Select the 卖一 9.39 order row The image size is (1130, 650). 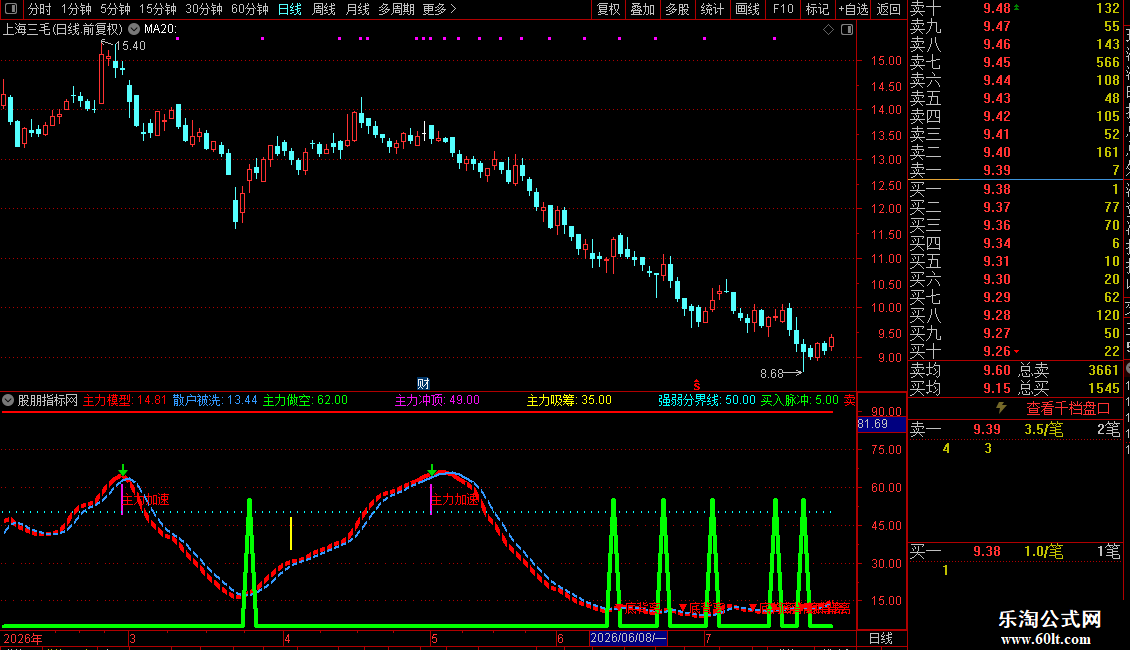[x=1015, y=171]
